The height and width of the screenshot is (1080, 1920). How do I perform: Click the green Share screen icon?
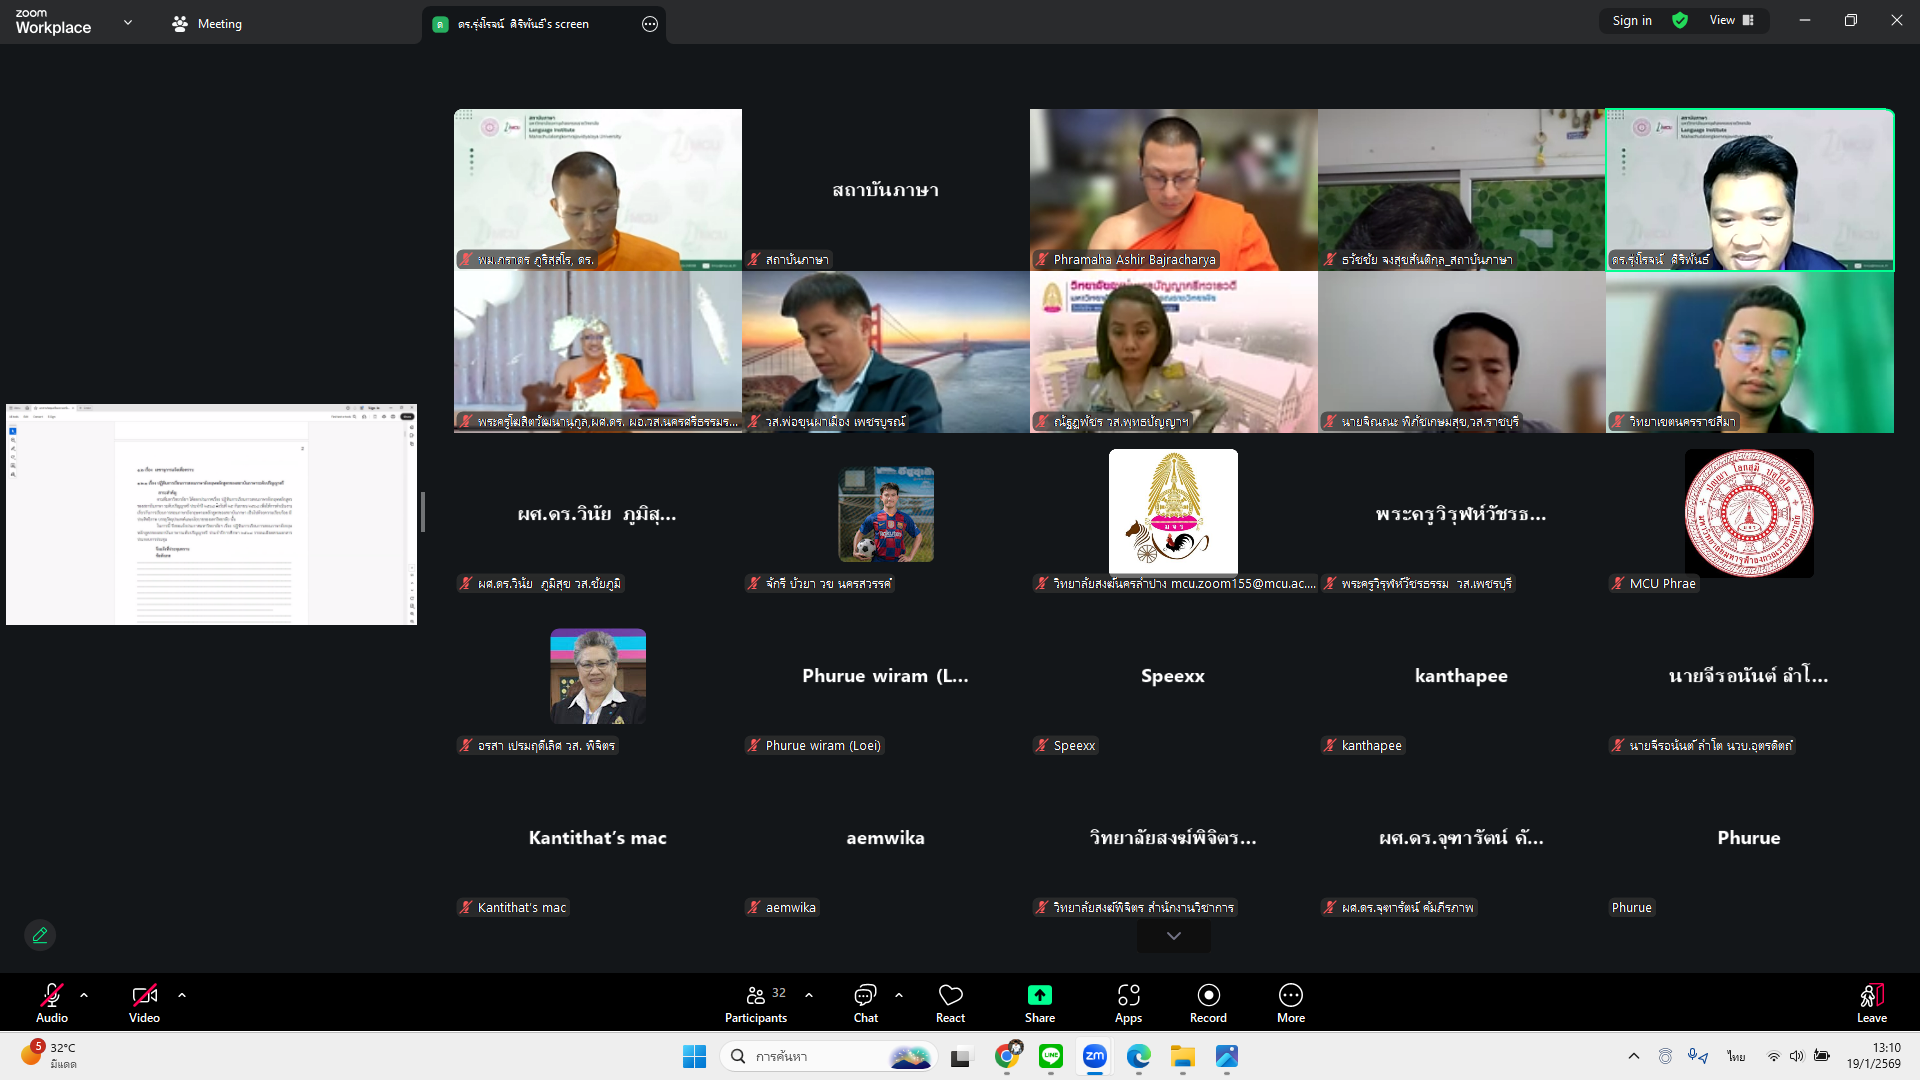click(x=1039, y=995)
